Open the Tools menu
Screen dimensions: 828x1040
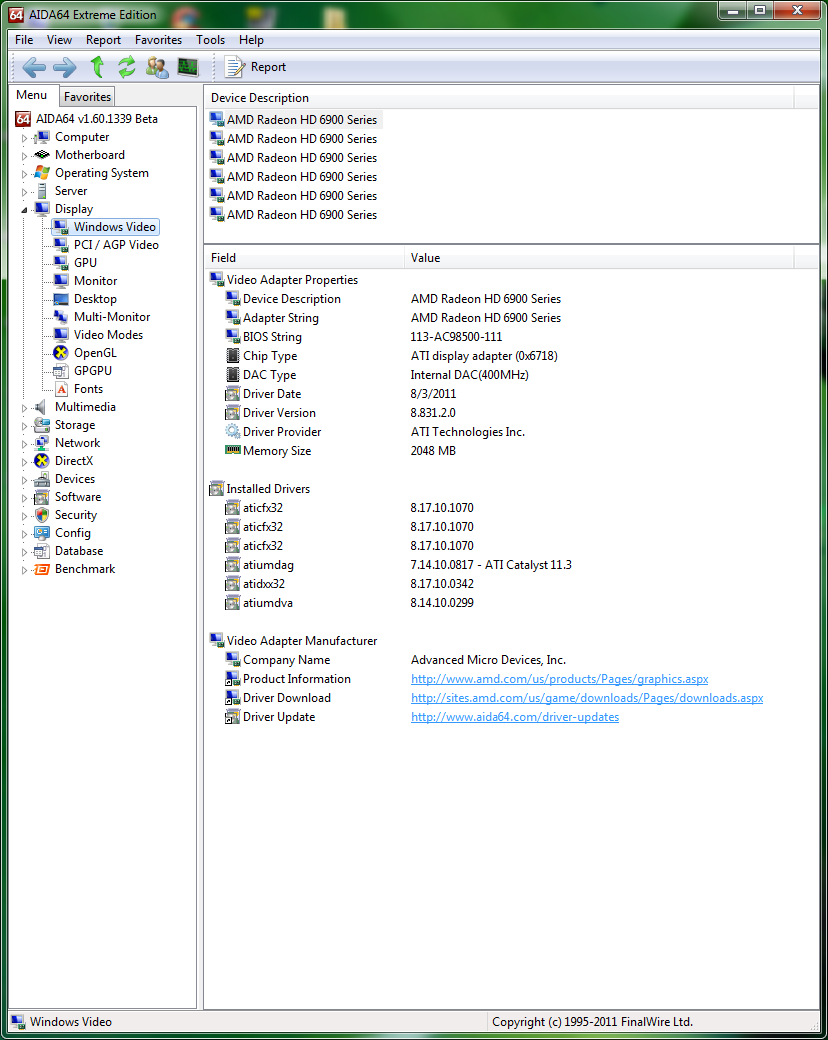[210, 40]
